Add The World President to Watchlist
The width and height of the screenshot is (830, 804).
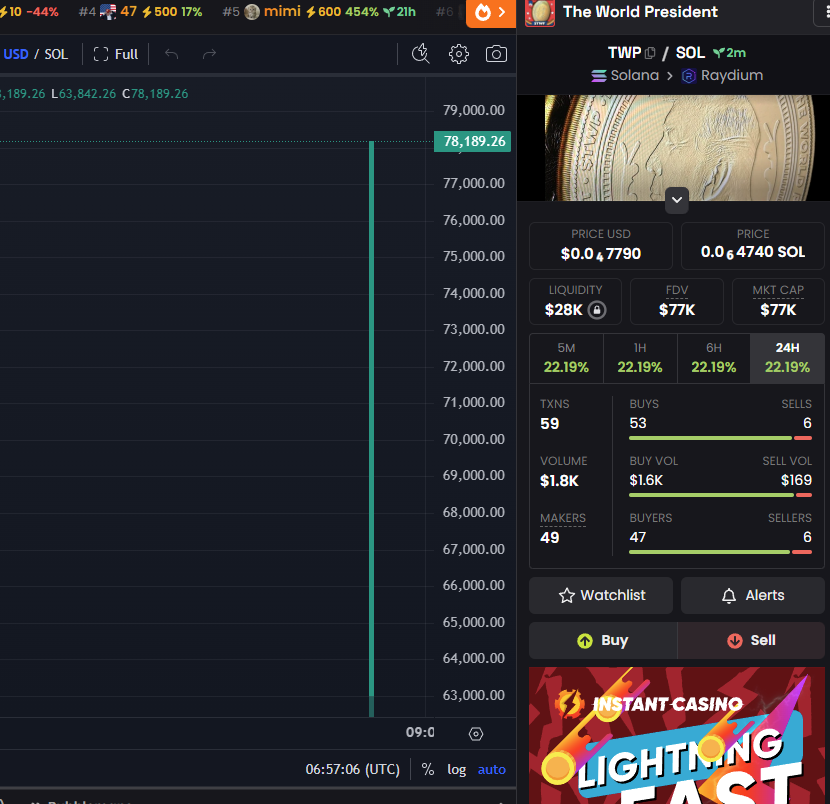[600, 595]
